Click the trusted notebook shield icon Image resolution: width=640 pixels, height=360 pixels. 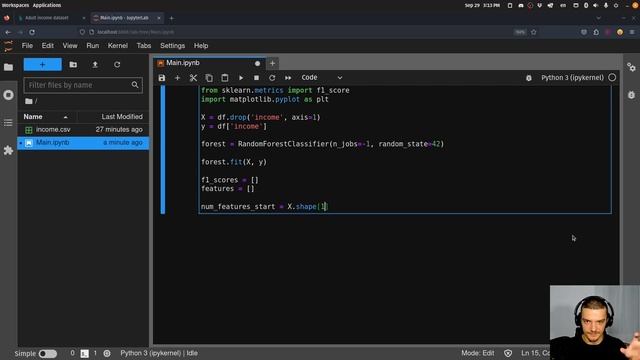click(x=508, y=353)
